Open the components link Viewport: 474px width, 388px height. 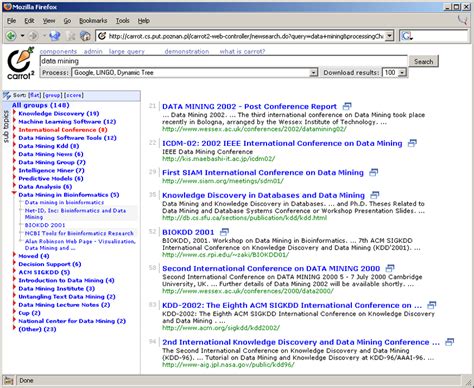pyautogui.click(x=58, y=51)
